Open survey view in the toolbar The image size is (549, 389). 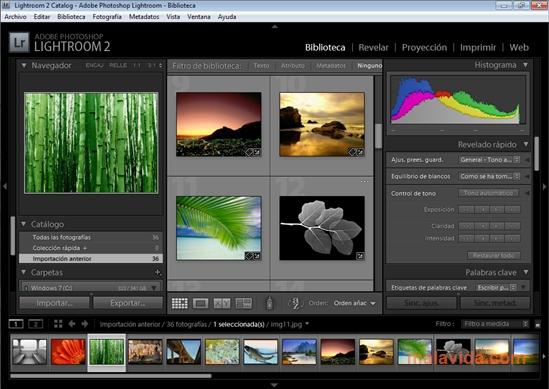tap(244, 303)
